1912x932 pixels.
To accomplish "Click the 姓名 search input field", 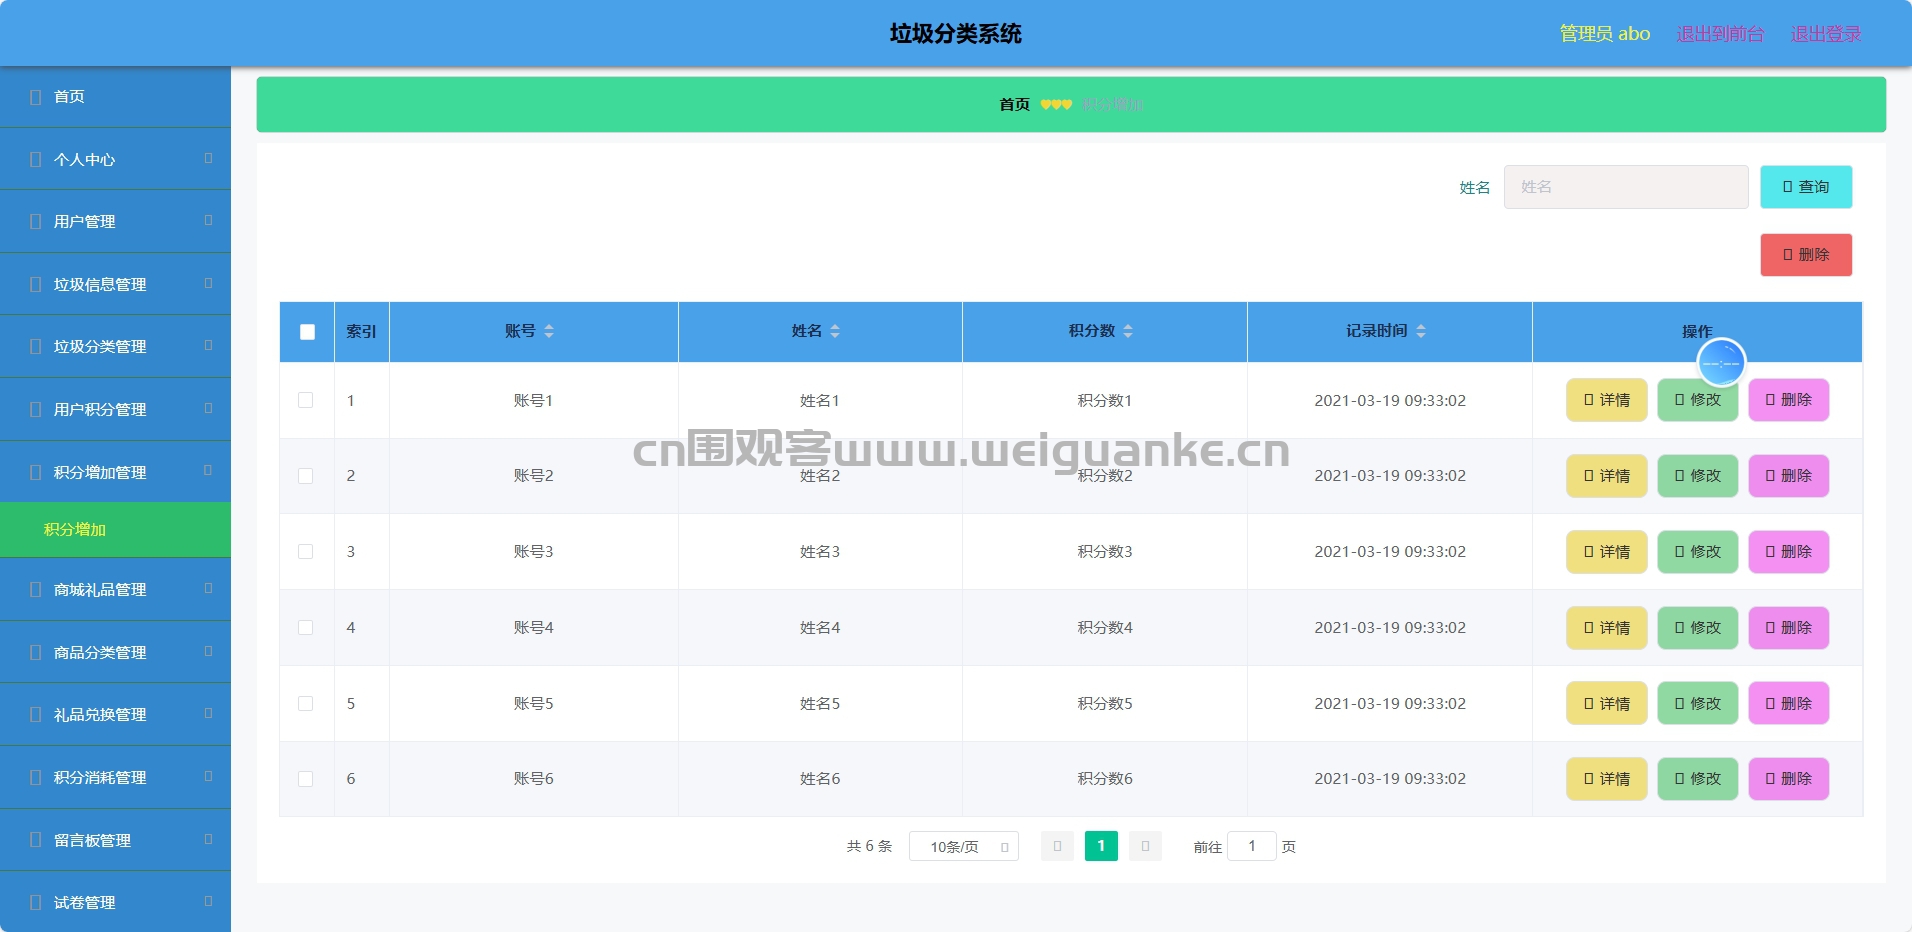I will coord(1626,187).
